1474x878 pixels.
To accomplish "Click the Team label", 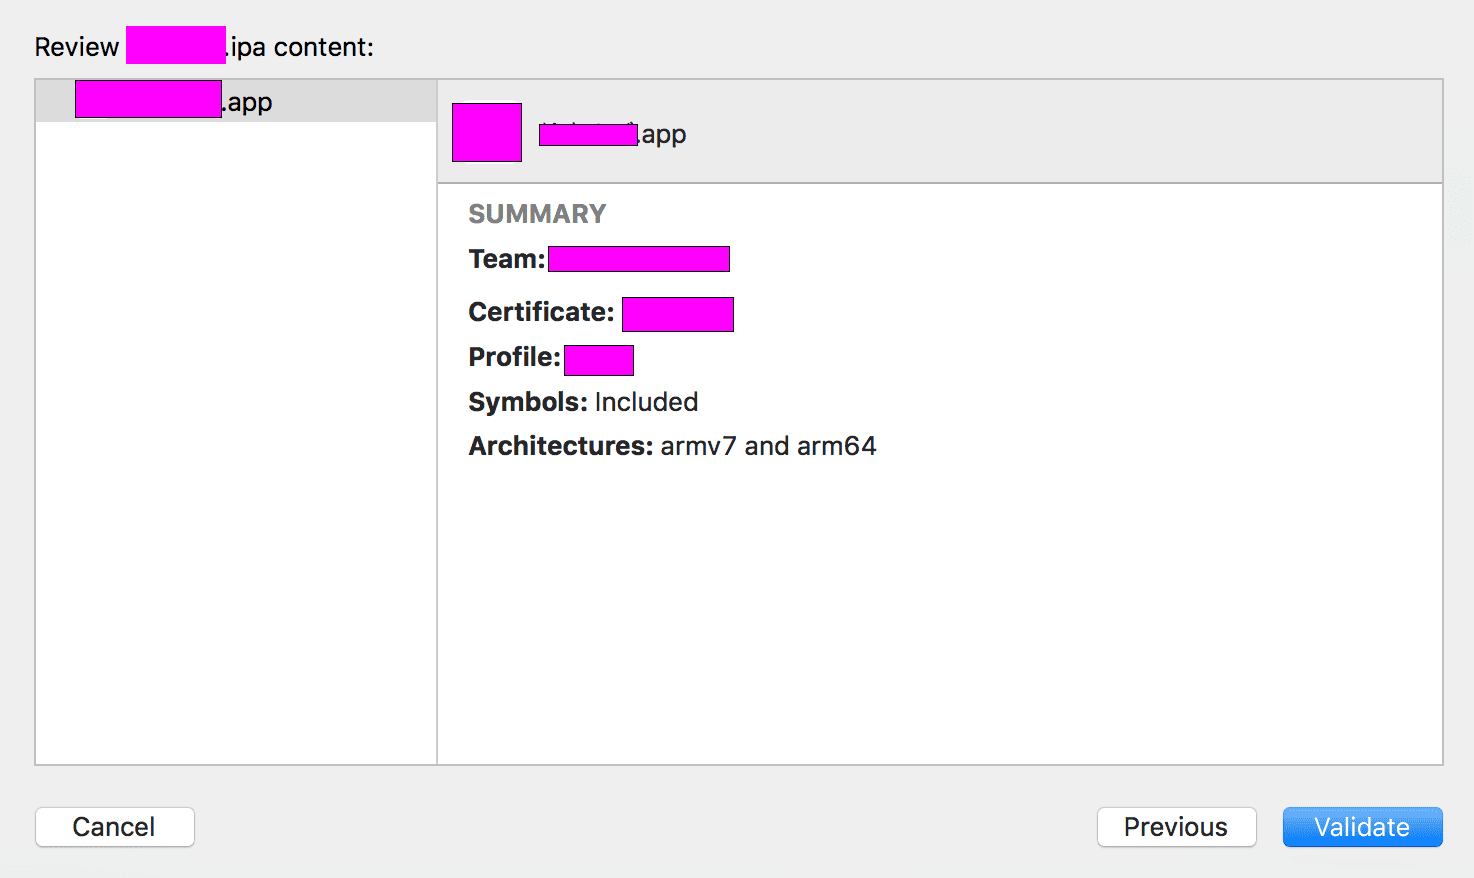I will tap(506, 259).
